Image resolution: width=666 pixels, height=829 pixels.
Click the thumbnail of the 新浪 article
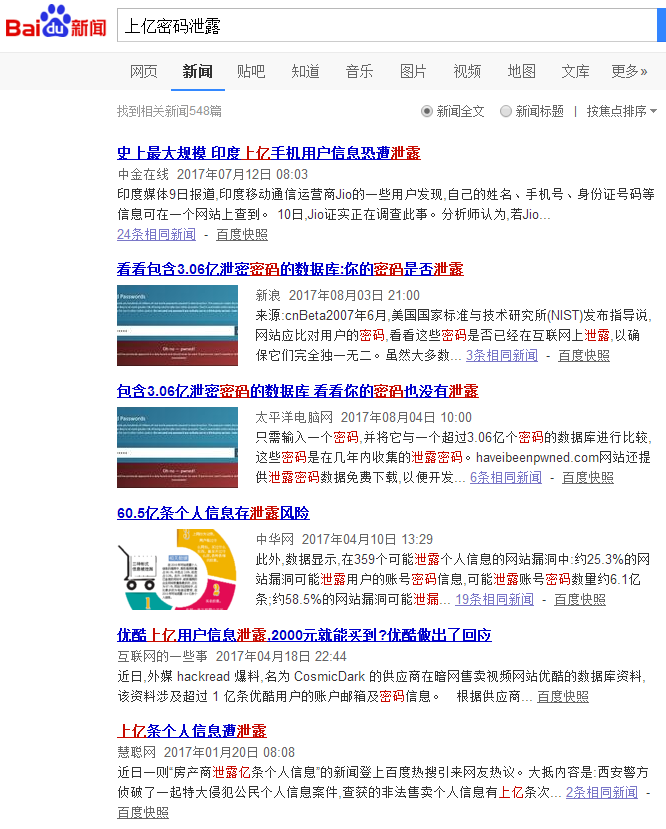(177, 326)
